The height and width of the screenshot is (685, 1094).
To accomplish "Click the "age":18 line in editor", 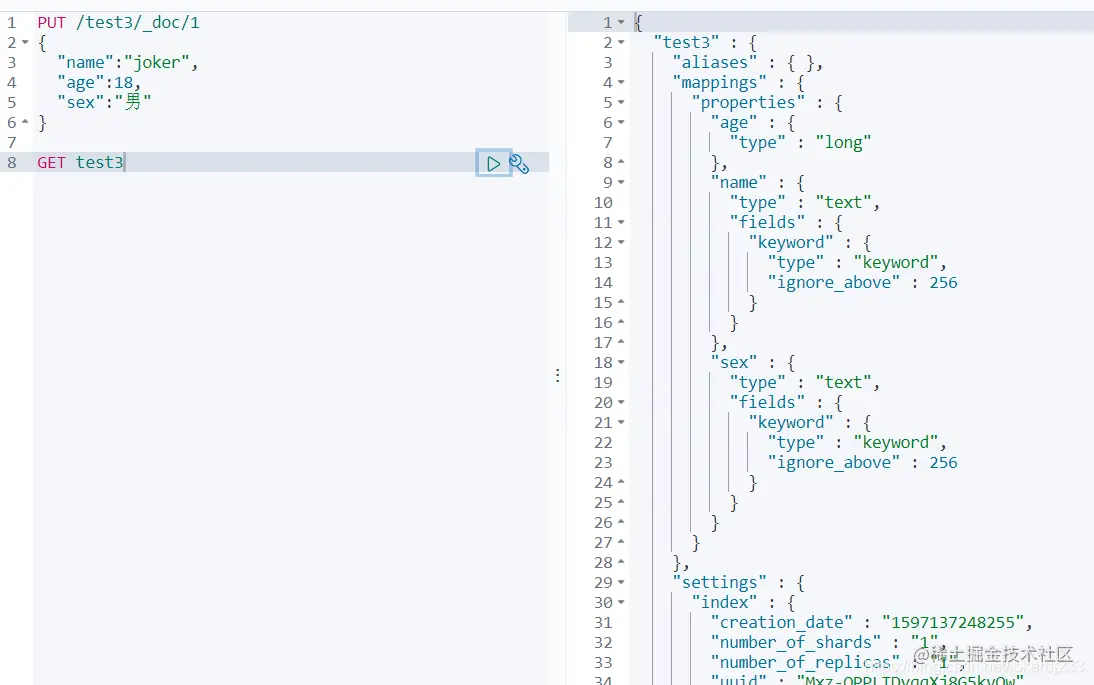I will [x=99, y=82].
